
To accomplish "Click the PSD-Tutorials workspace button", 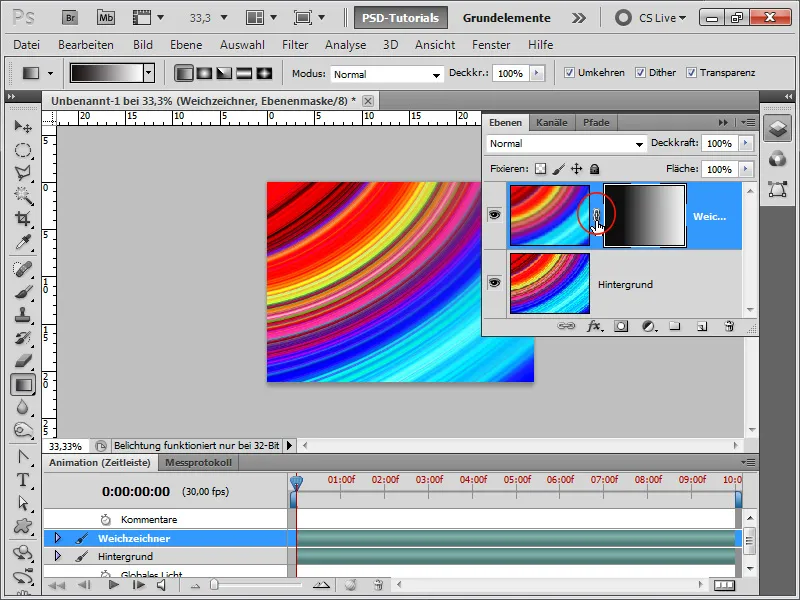I will [x=401, y=18].
